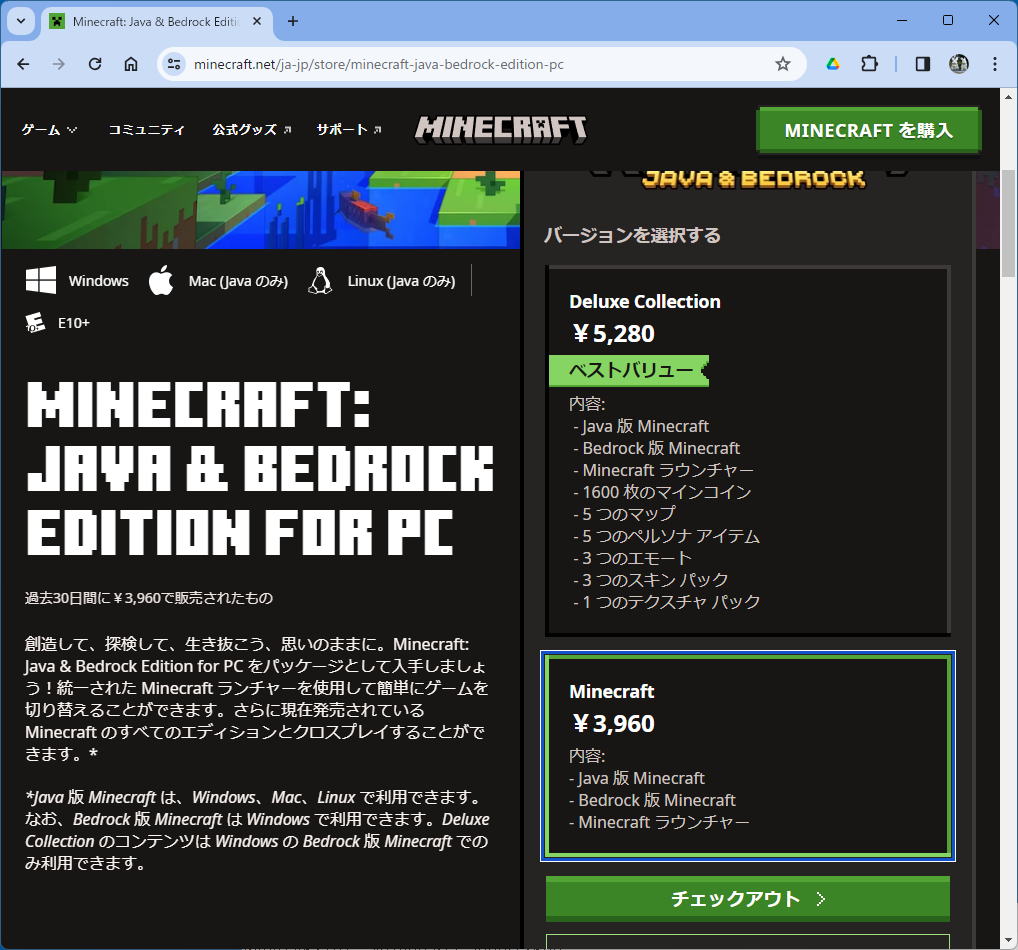Open the 公式グッズ menu link
1018x950 pixels.
[251, 130]
